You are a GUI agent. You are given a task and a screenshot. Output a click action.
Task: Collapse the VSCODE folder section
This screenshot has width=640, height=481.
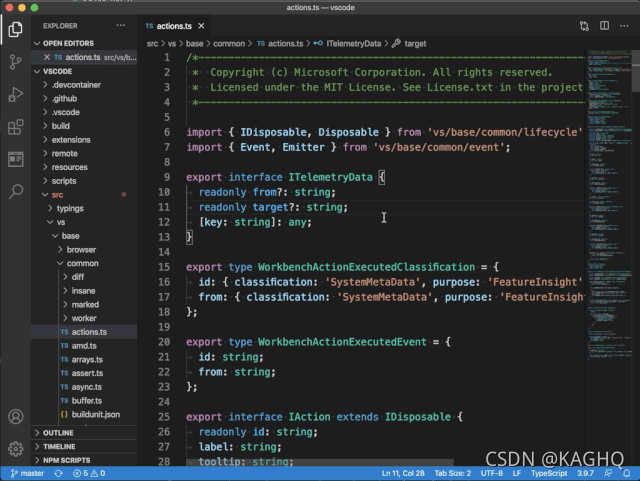pos(84,71)
